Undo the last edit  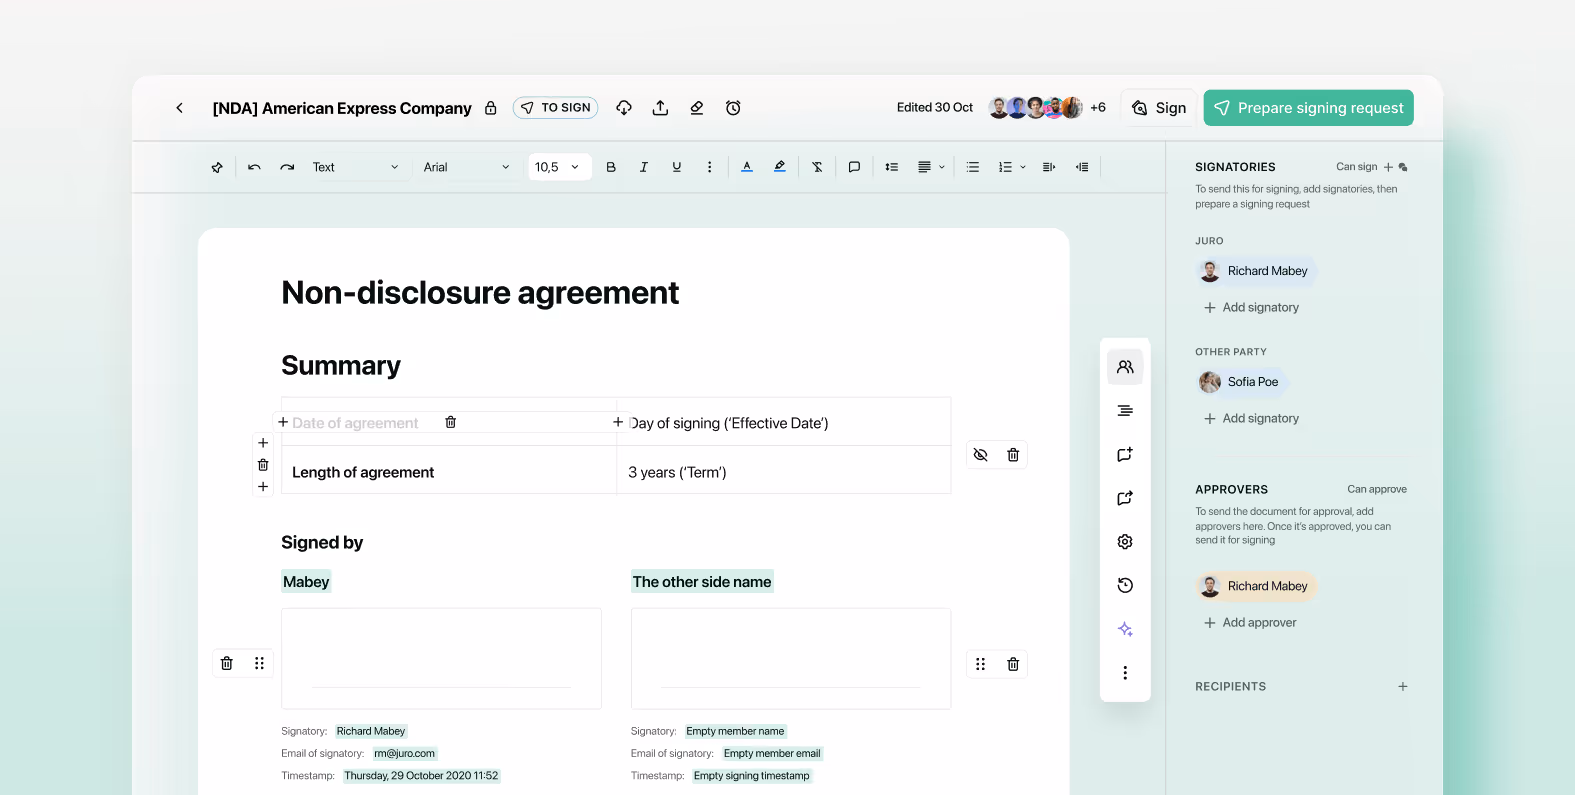254,167
